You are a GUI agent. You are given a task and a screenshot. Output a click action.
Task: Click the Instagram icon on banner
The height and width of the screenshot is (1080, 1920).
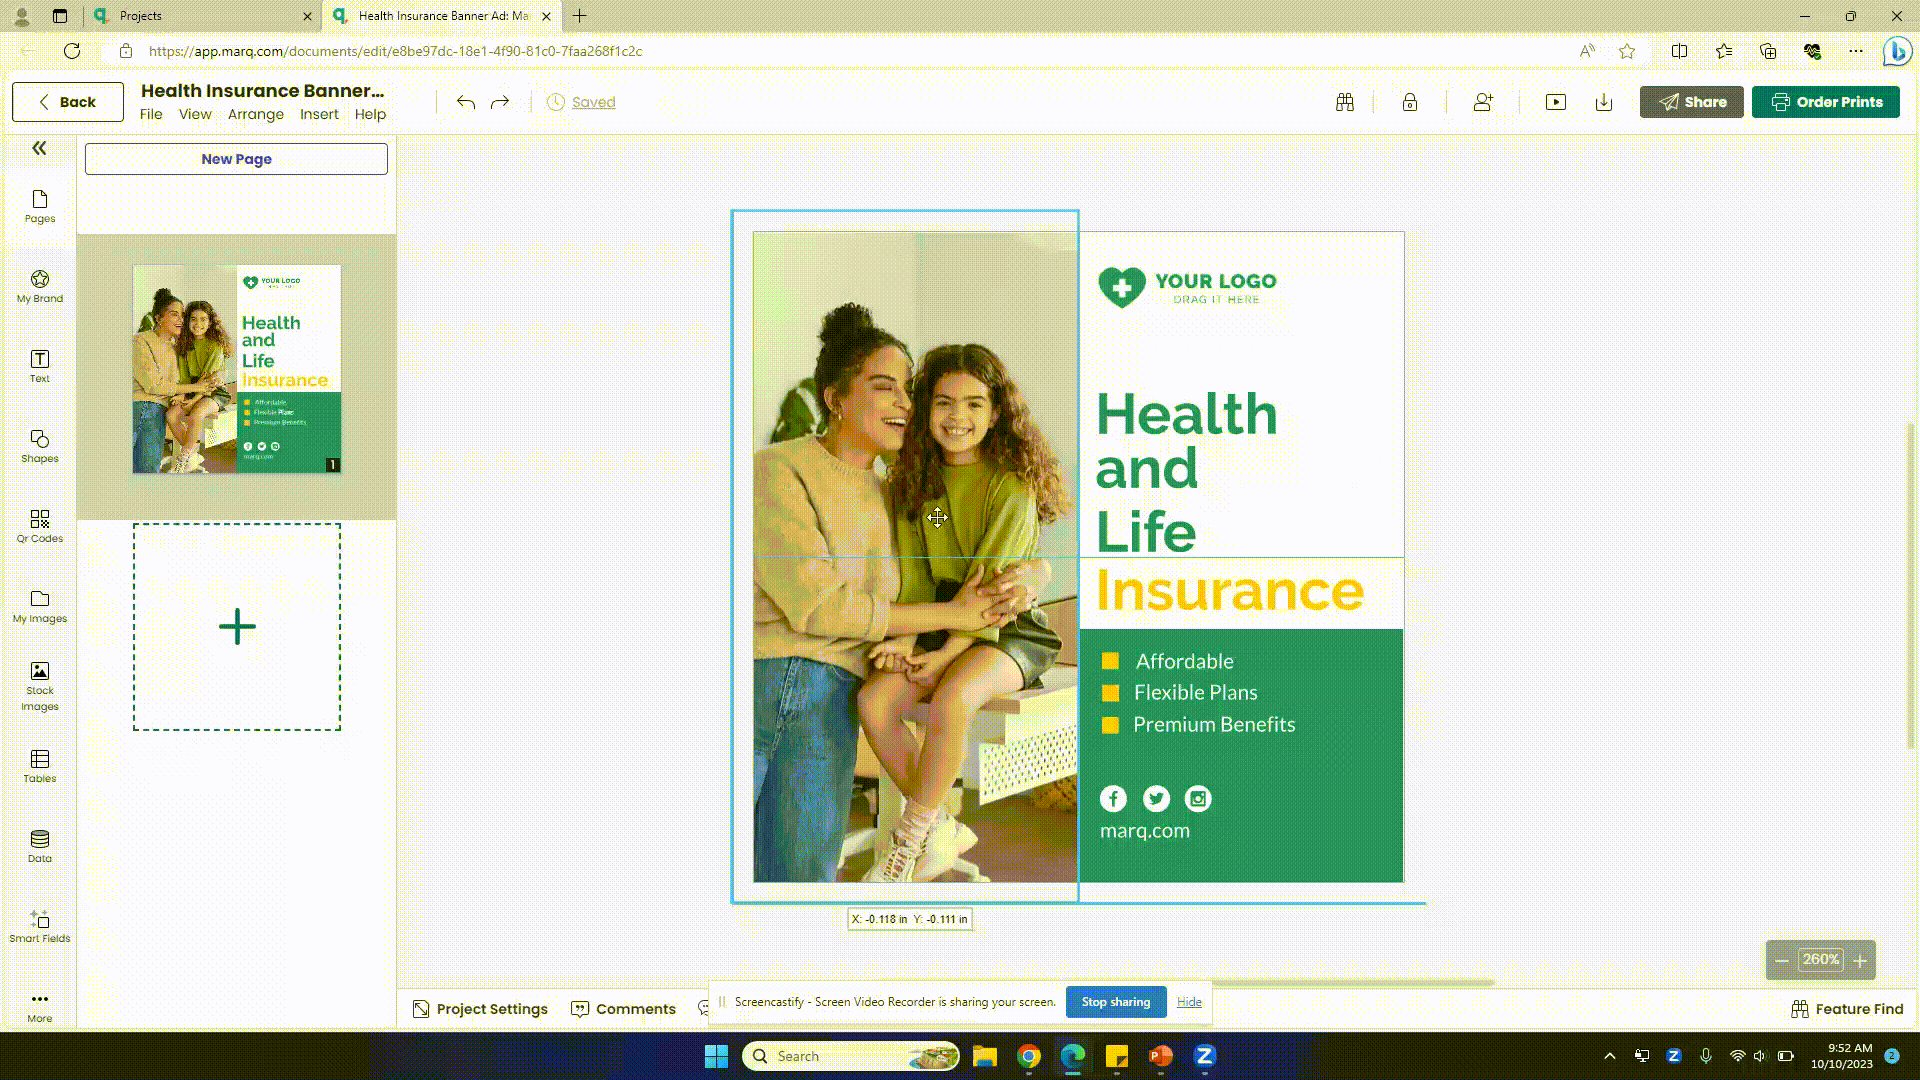[x=1198, y=799]
